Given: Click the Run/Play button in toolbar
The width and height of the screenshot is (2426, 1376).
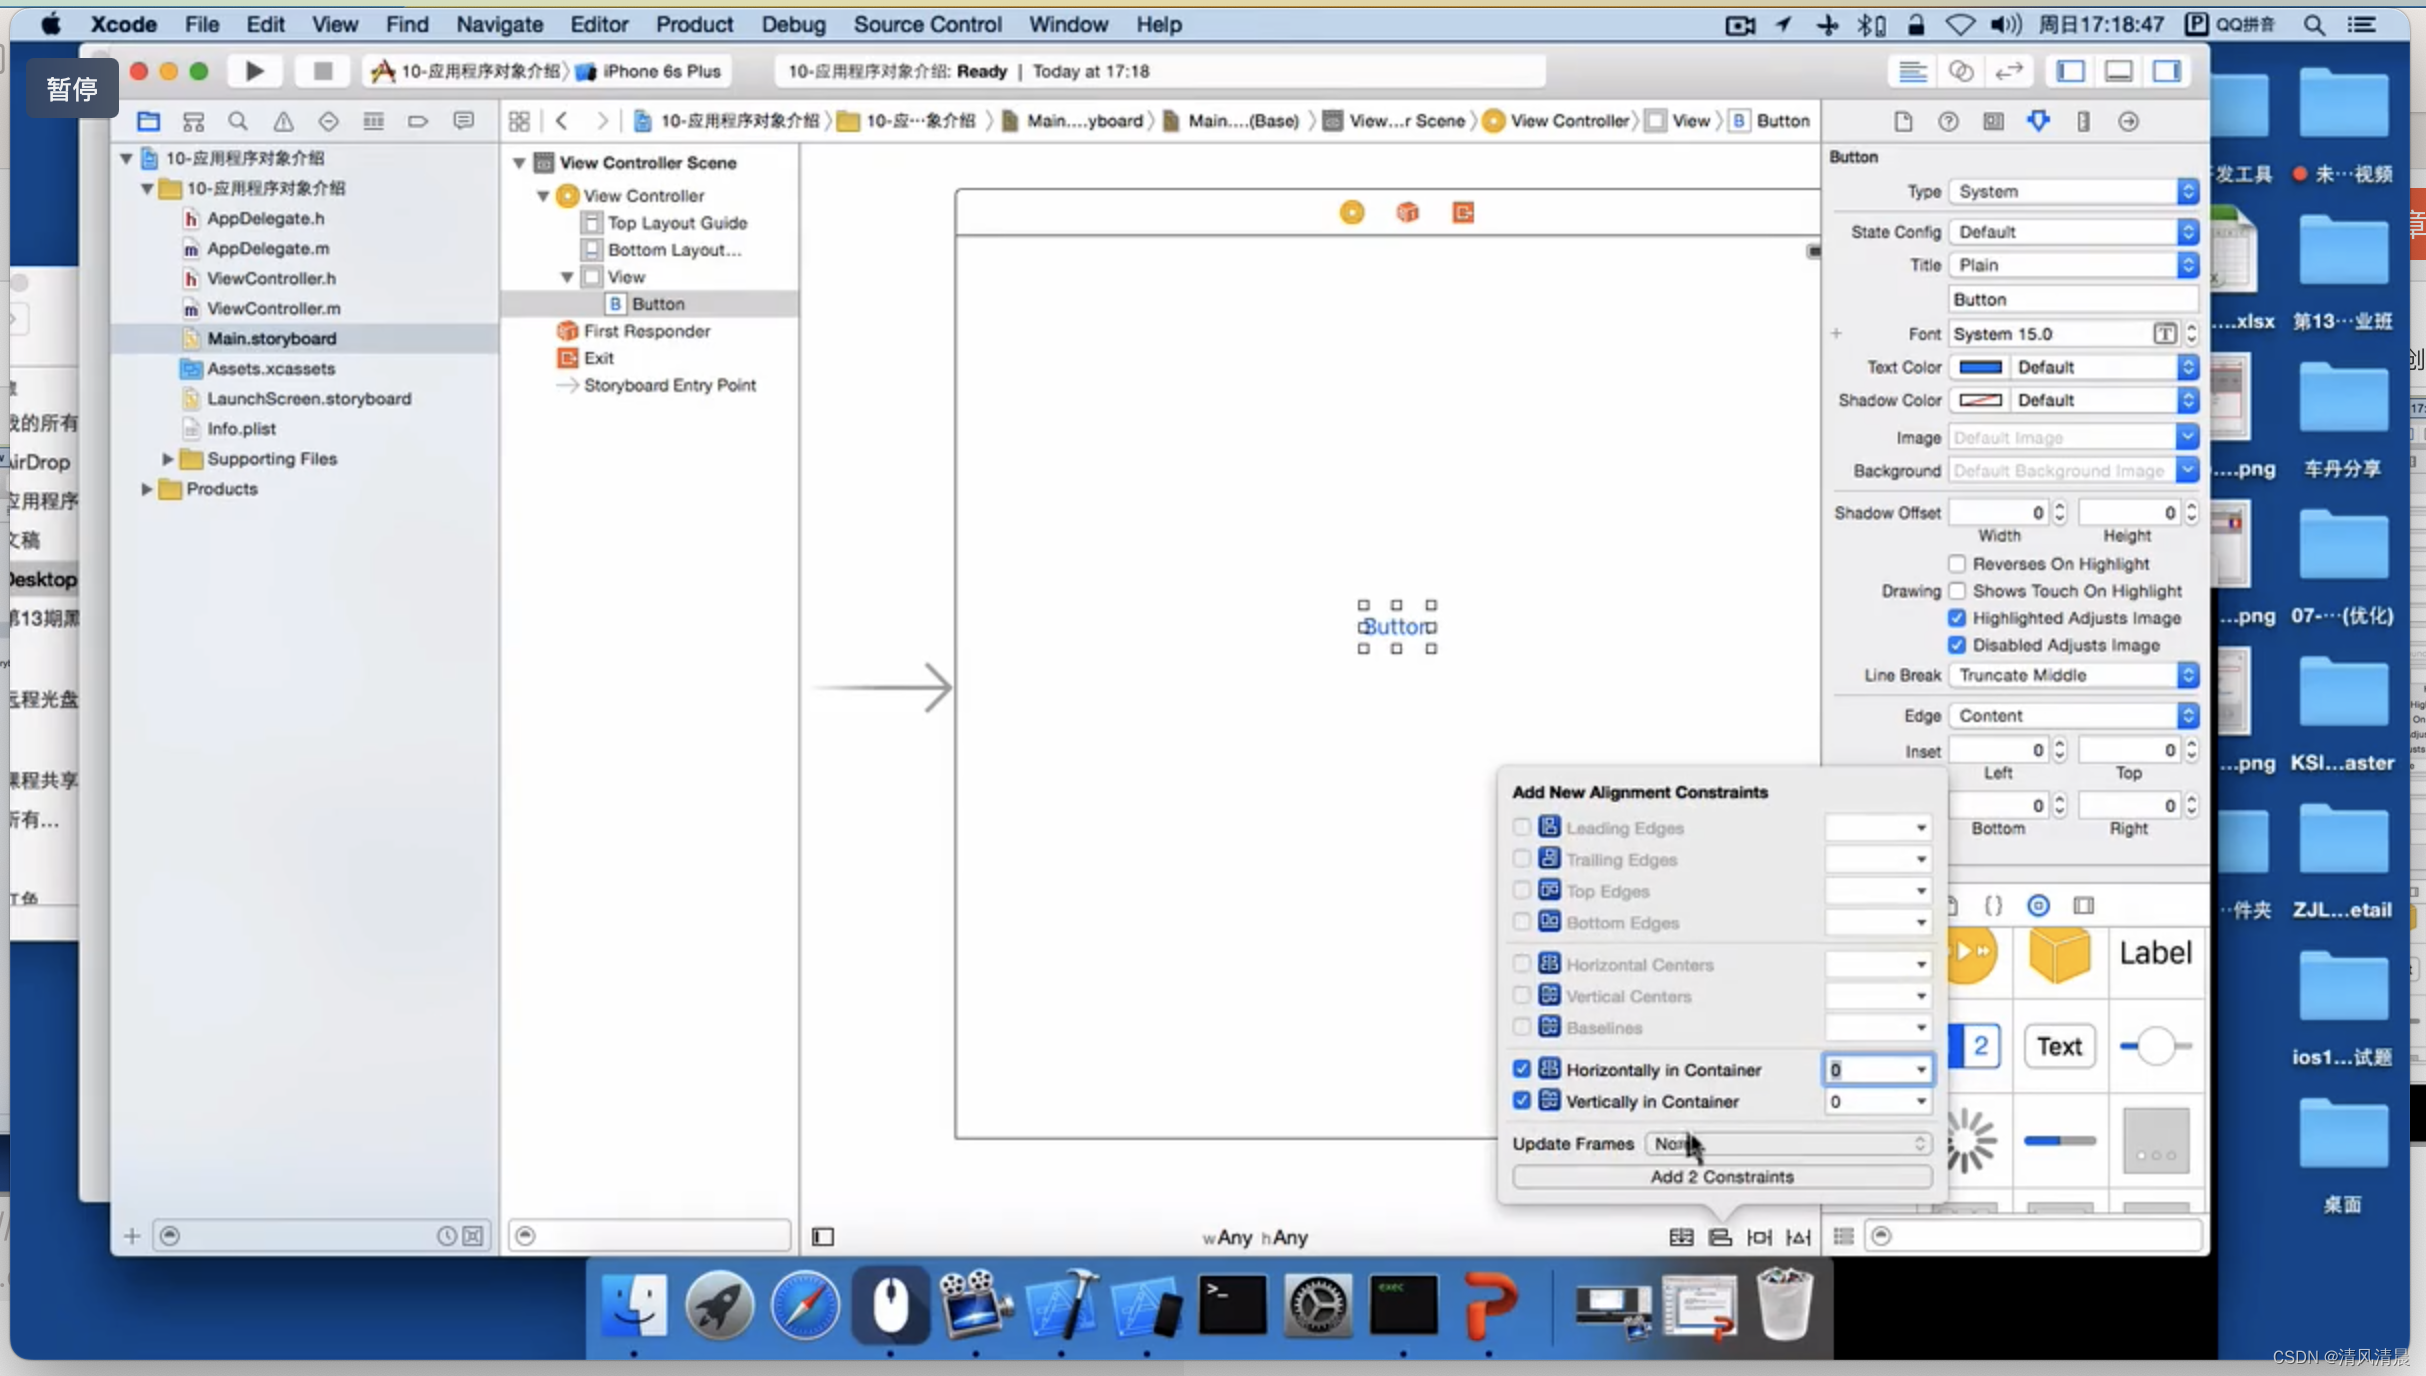Looking at the screenshot, I should (253, 70).
